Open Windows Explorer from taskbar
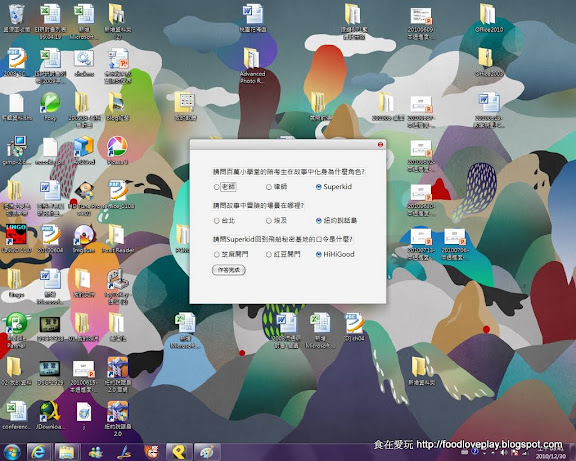576x461 pixels. coord(66,452)
